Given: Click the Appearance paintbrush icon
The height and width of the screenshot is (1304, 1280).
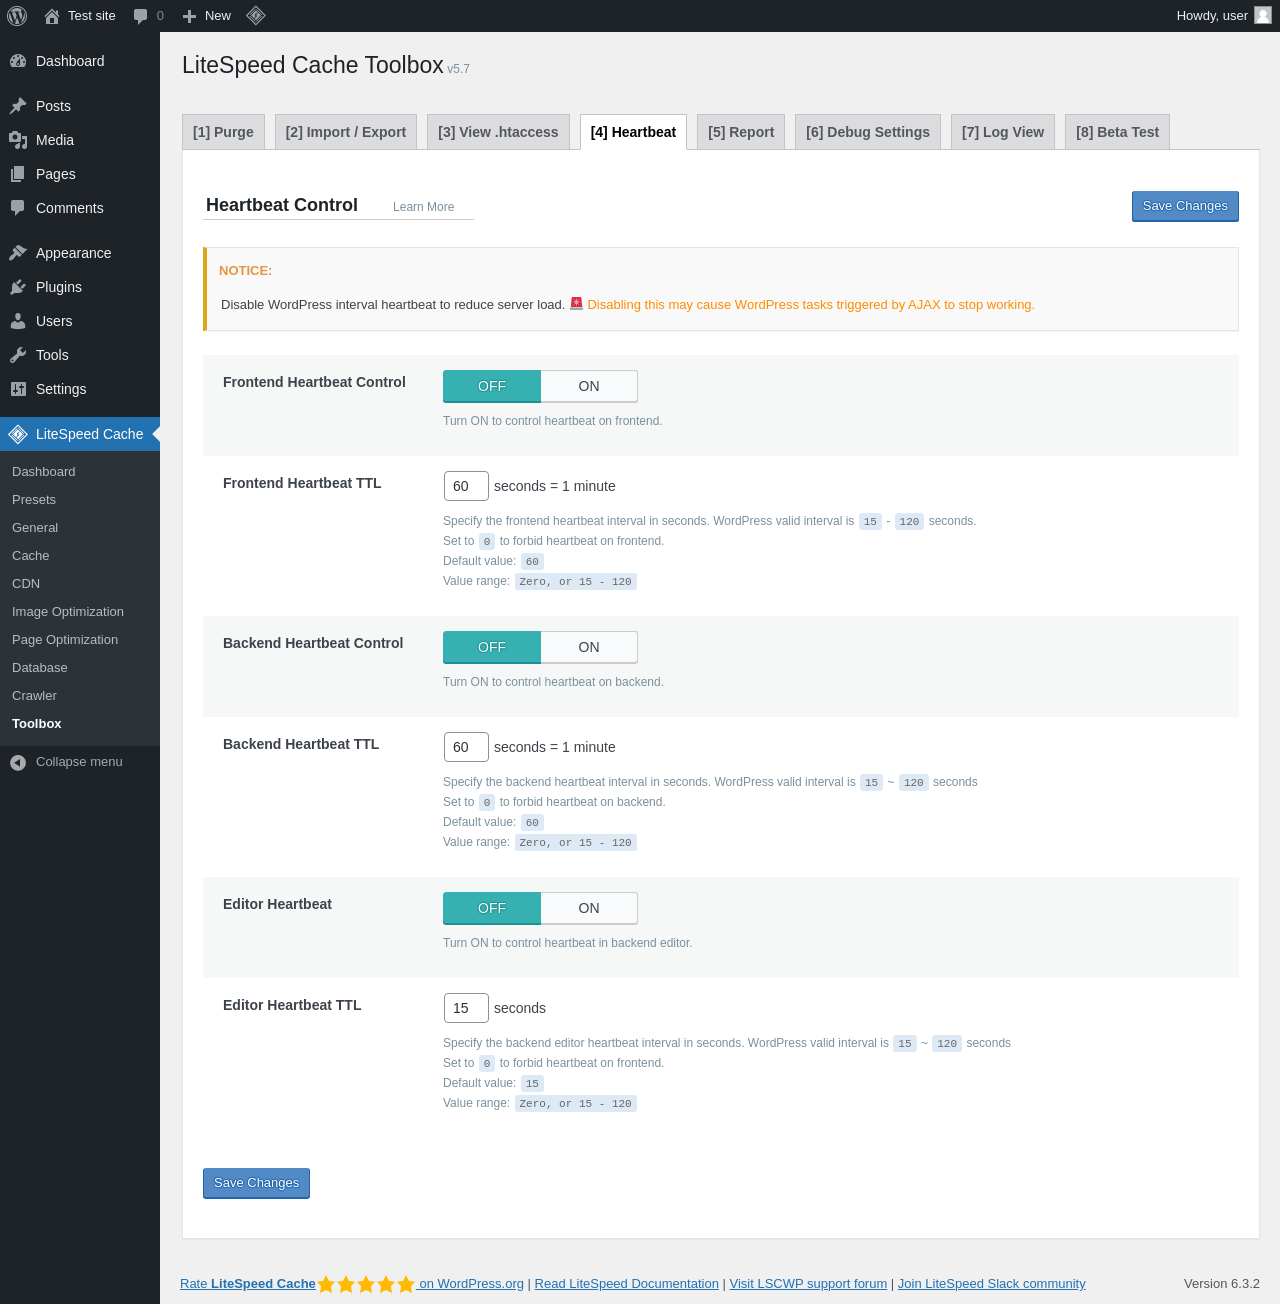Looking at the screenshot, I should point(18,253).
